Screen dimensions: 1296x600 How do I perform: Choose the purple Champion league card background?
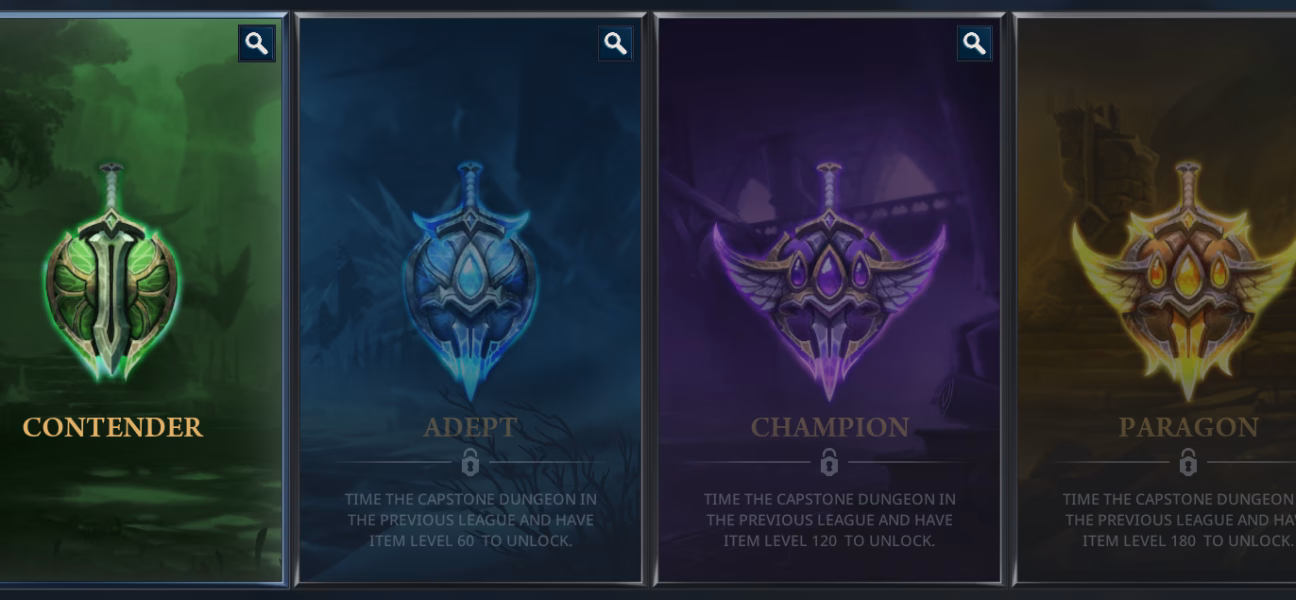[x=829, y=300]
